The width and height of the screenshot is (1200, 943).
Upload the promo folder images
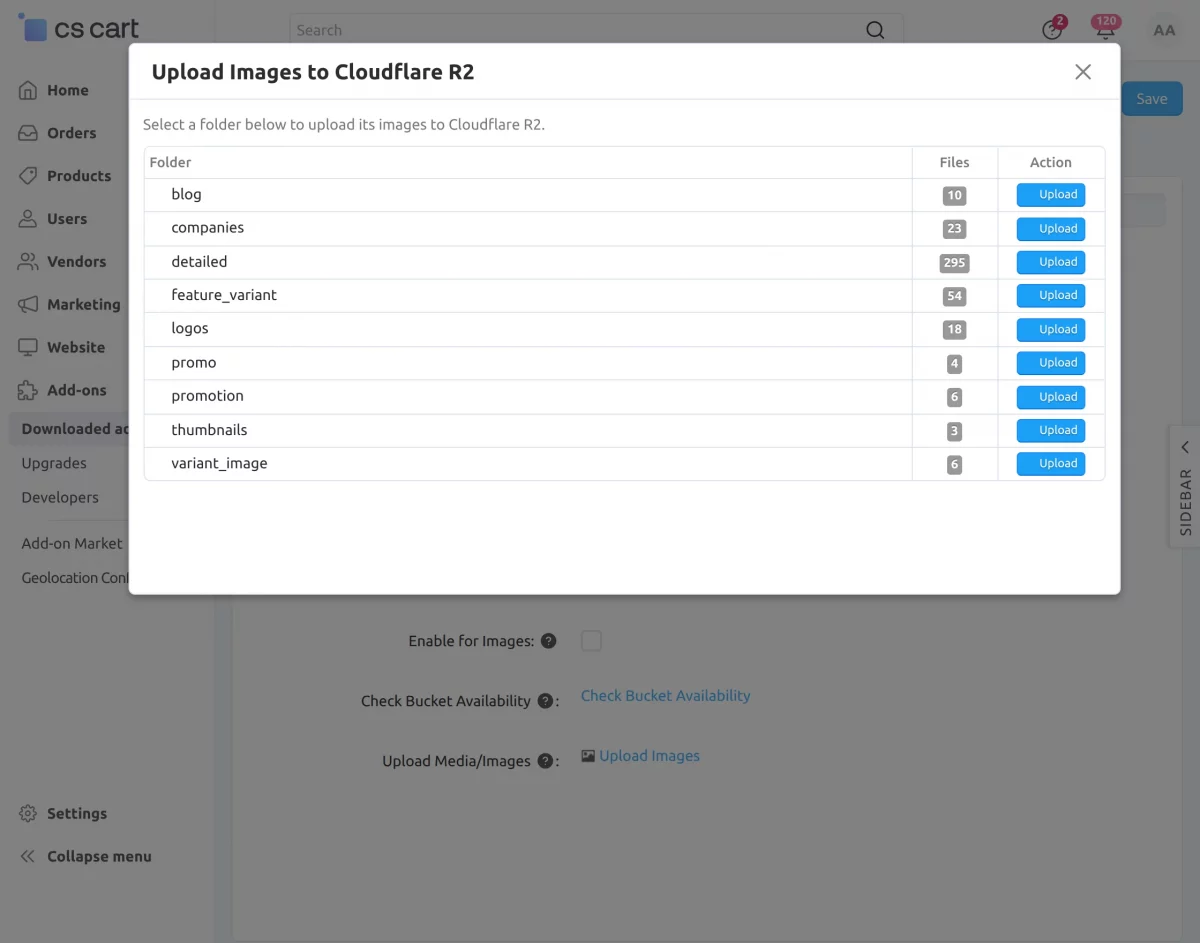coord(1051,363)
